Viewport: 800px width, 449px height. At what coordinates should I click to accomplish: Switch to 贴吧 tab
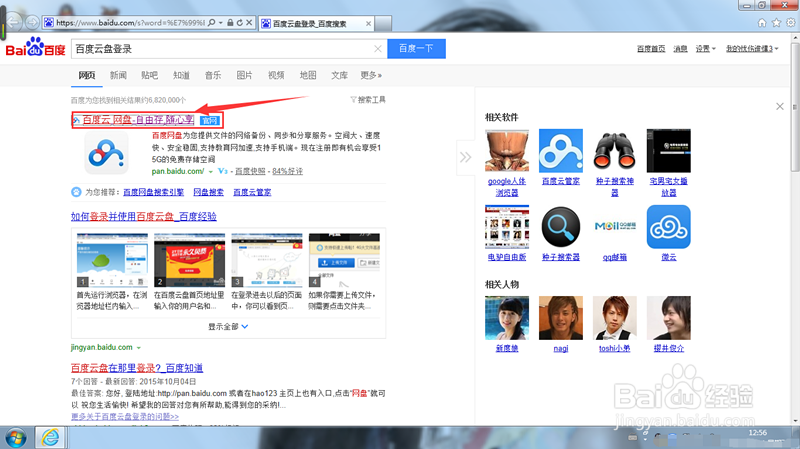click(149, 75)
